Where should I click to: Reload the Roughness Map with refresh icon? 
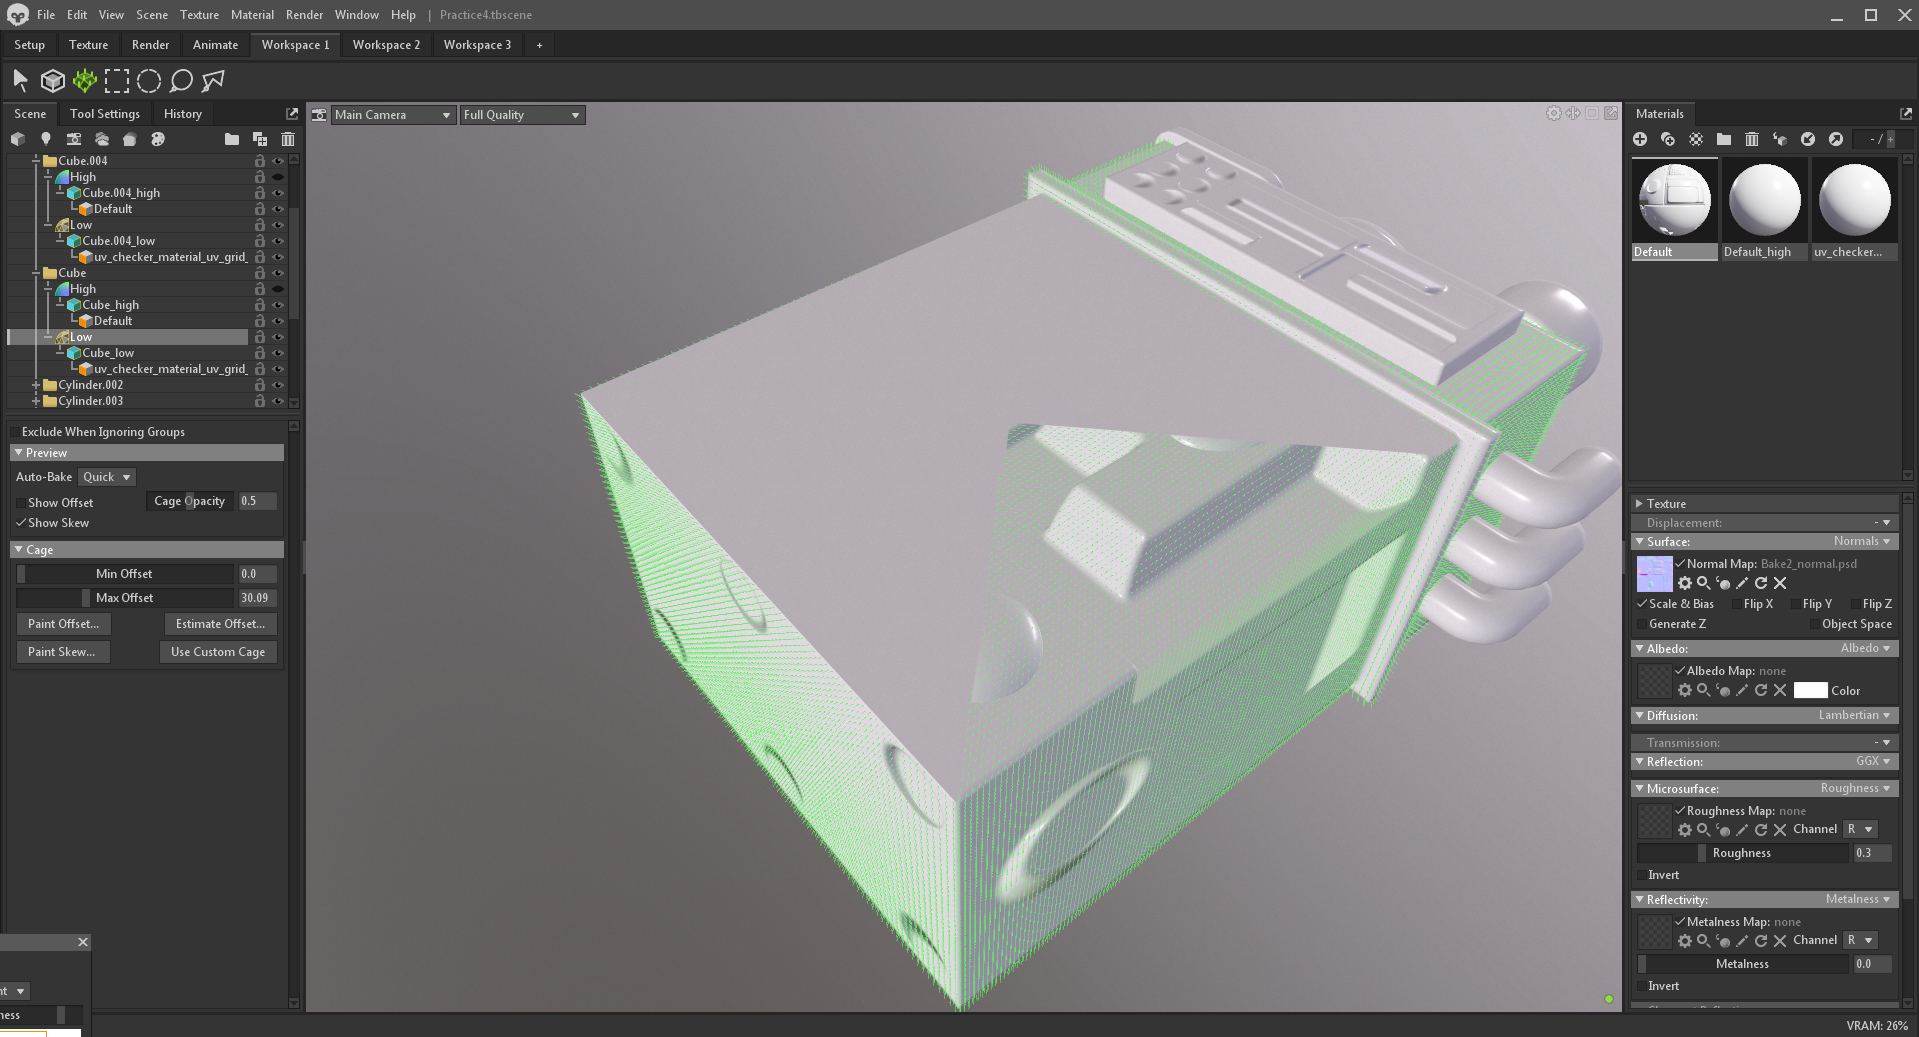pos(1761,830)
